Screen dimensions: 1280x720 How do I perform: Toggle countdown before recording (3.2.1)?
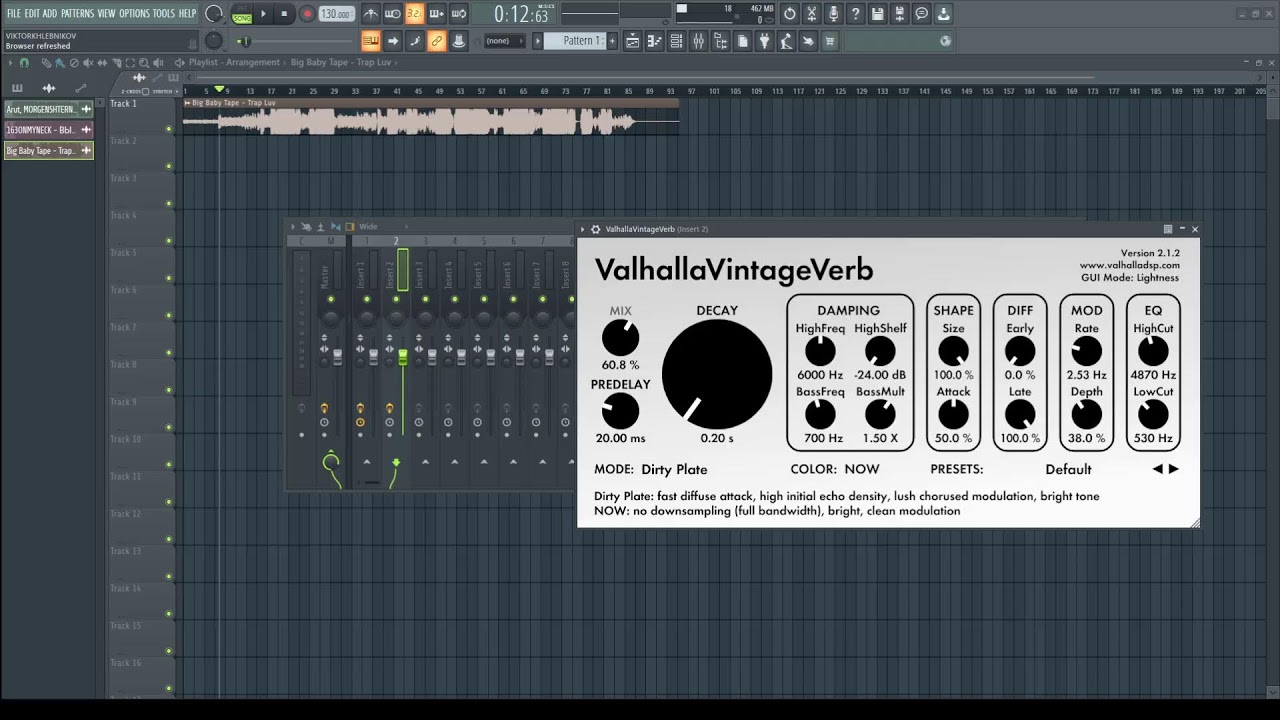point(414,14)
